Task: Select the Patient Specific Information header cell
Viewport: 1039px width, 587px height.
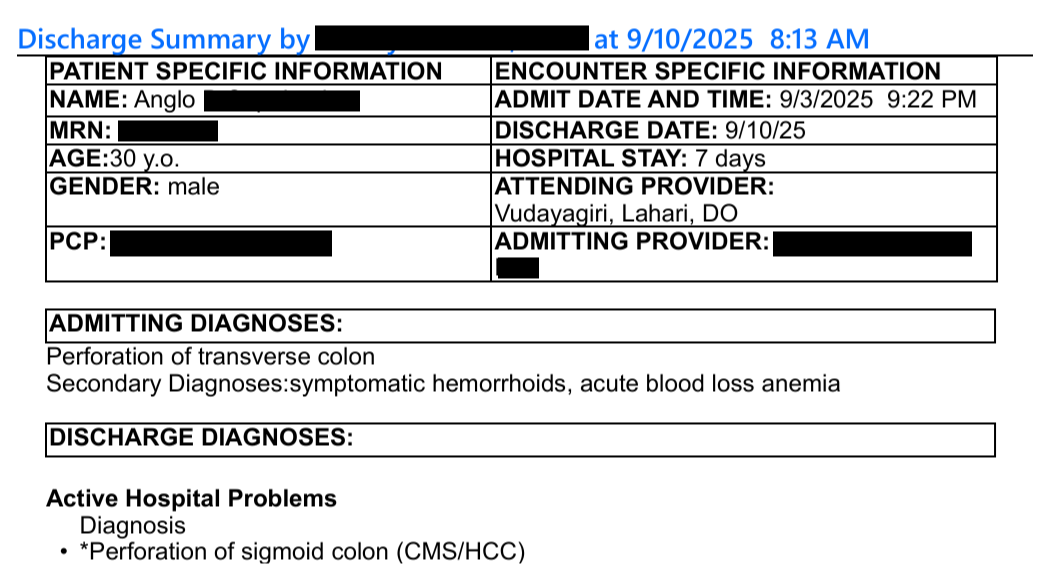Action: pyautogui.click(x=246, y=72)
